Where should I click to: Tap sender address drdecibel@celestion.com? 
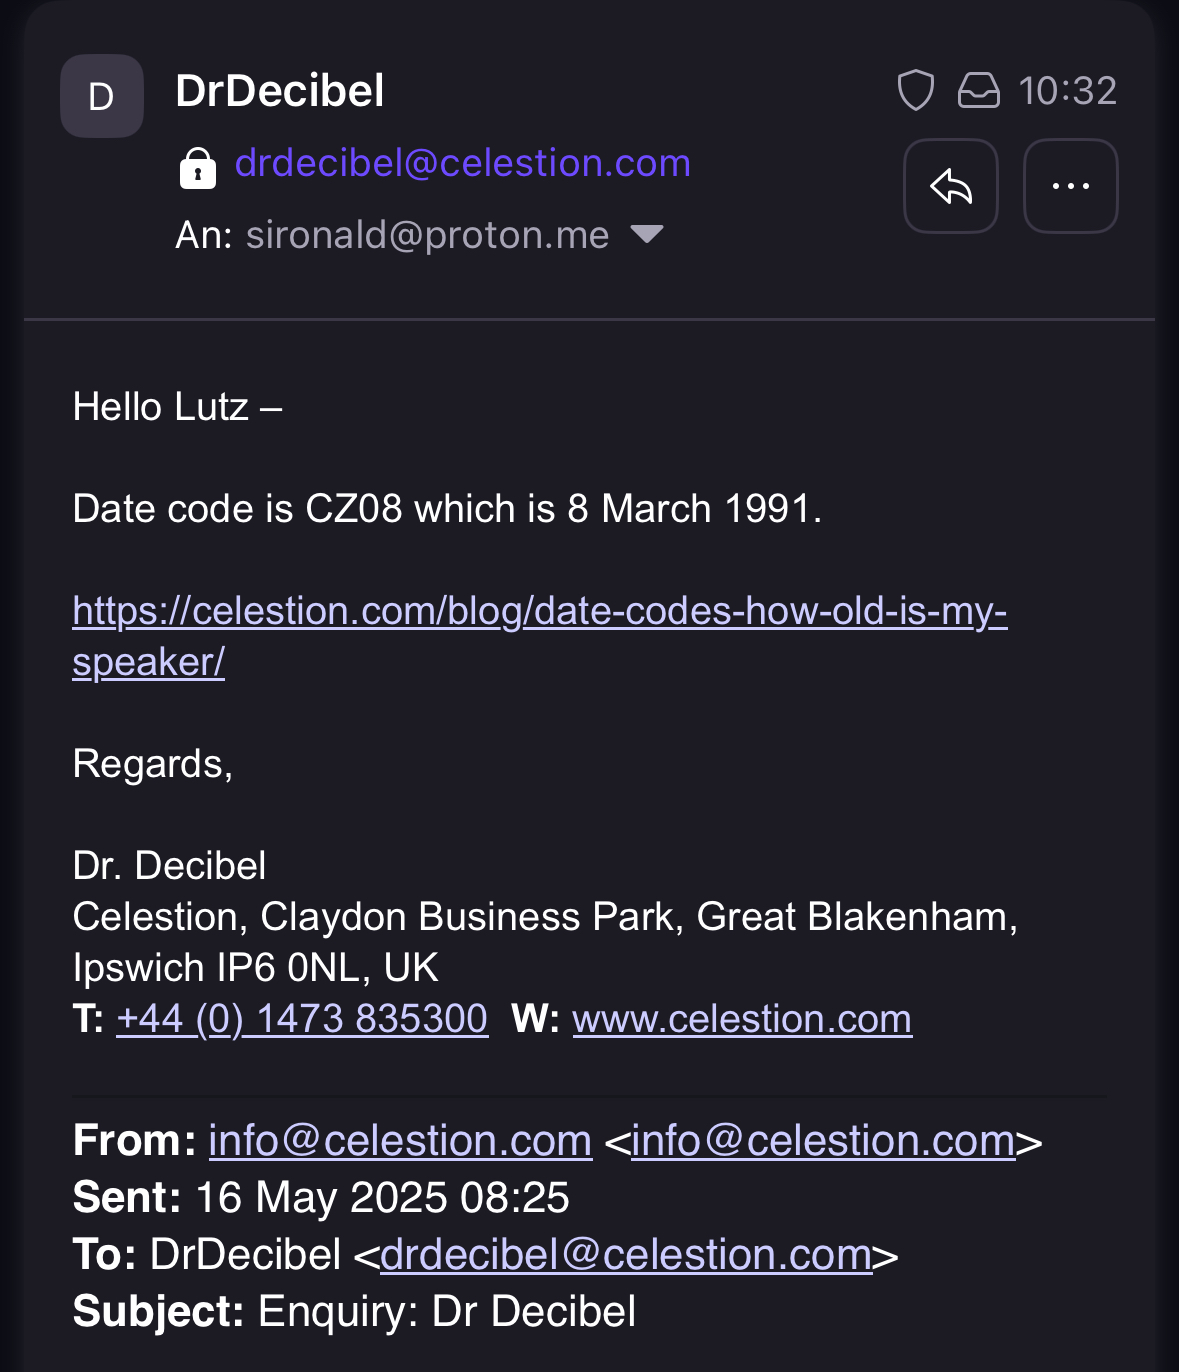pos(463,163)
